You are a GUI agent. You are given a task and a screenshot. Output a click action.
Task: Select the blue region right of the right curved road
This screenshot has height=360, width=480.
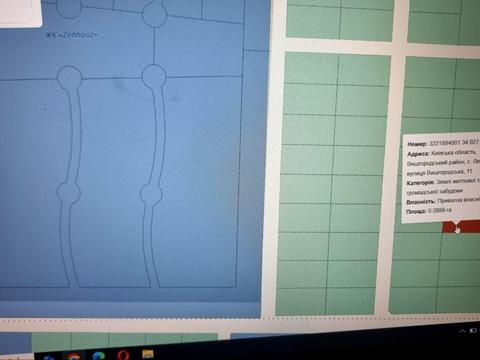(x=200, y=182)
